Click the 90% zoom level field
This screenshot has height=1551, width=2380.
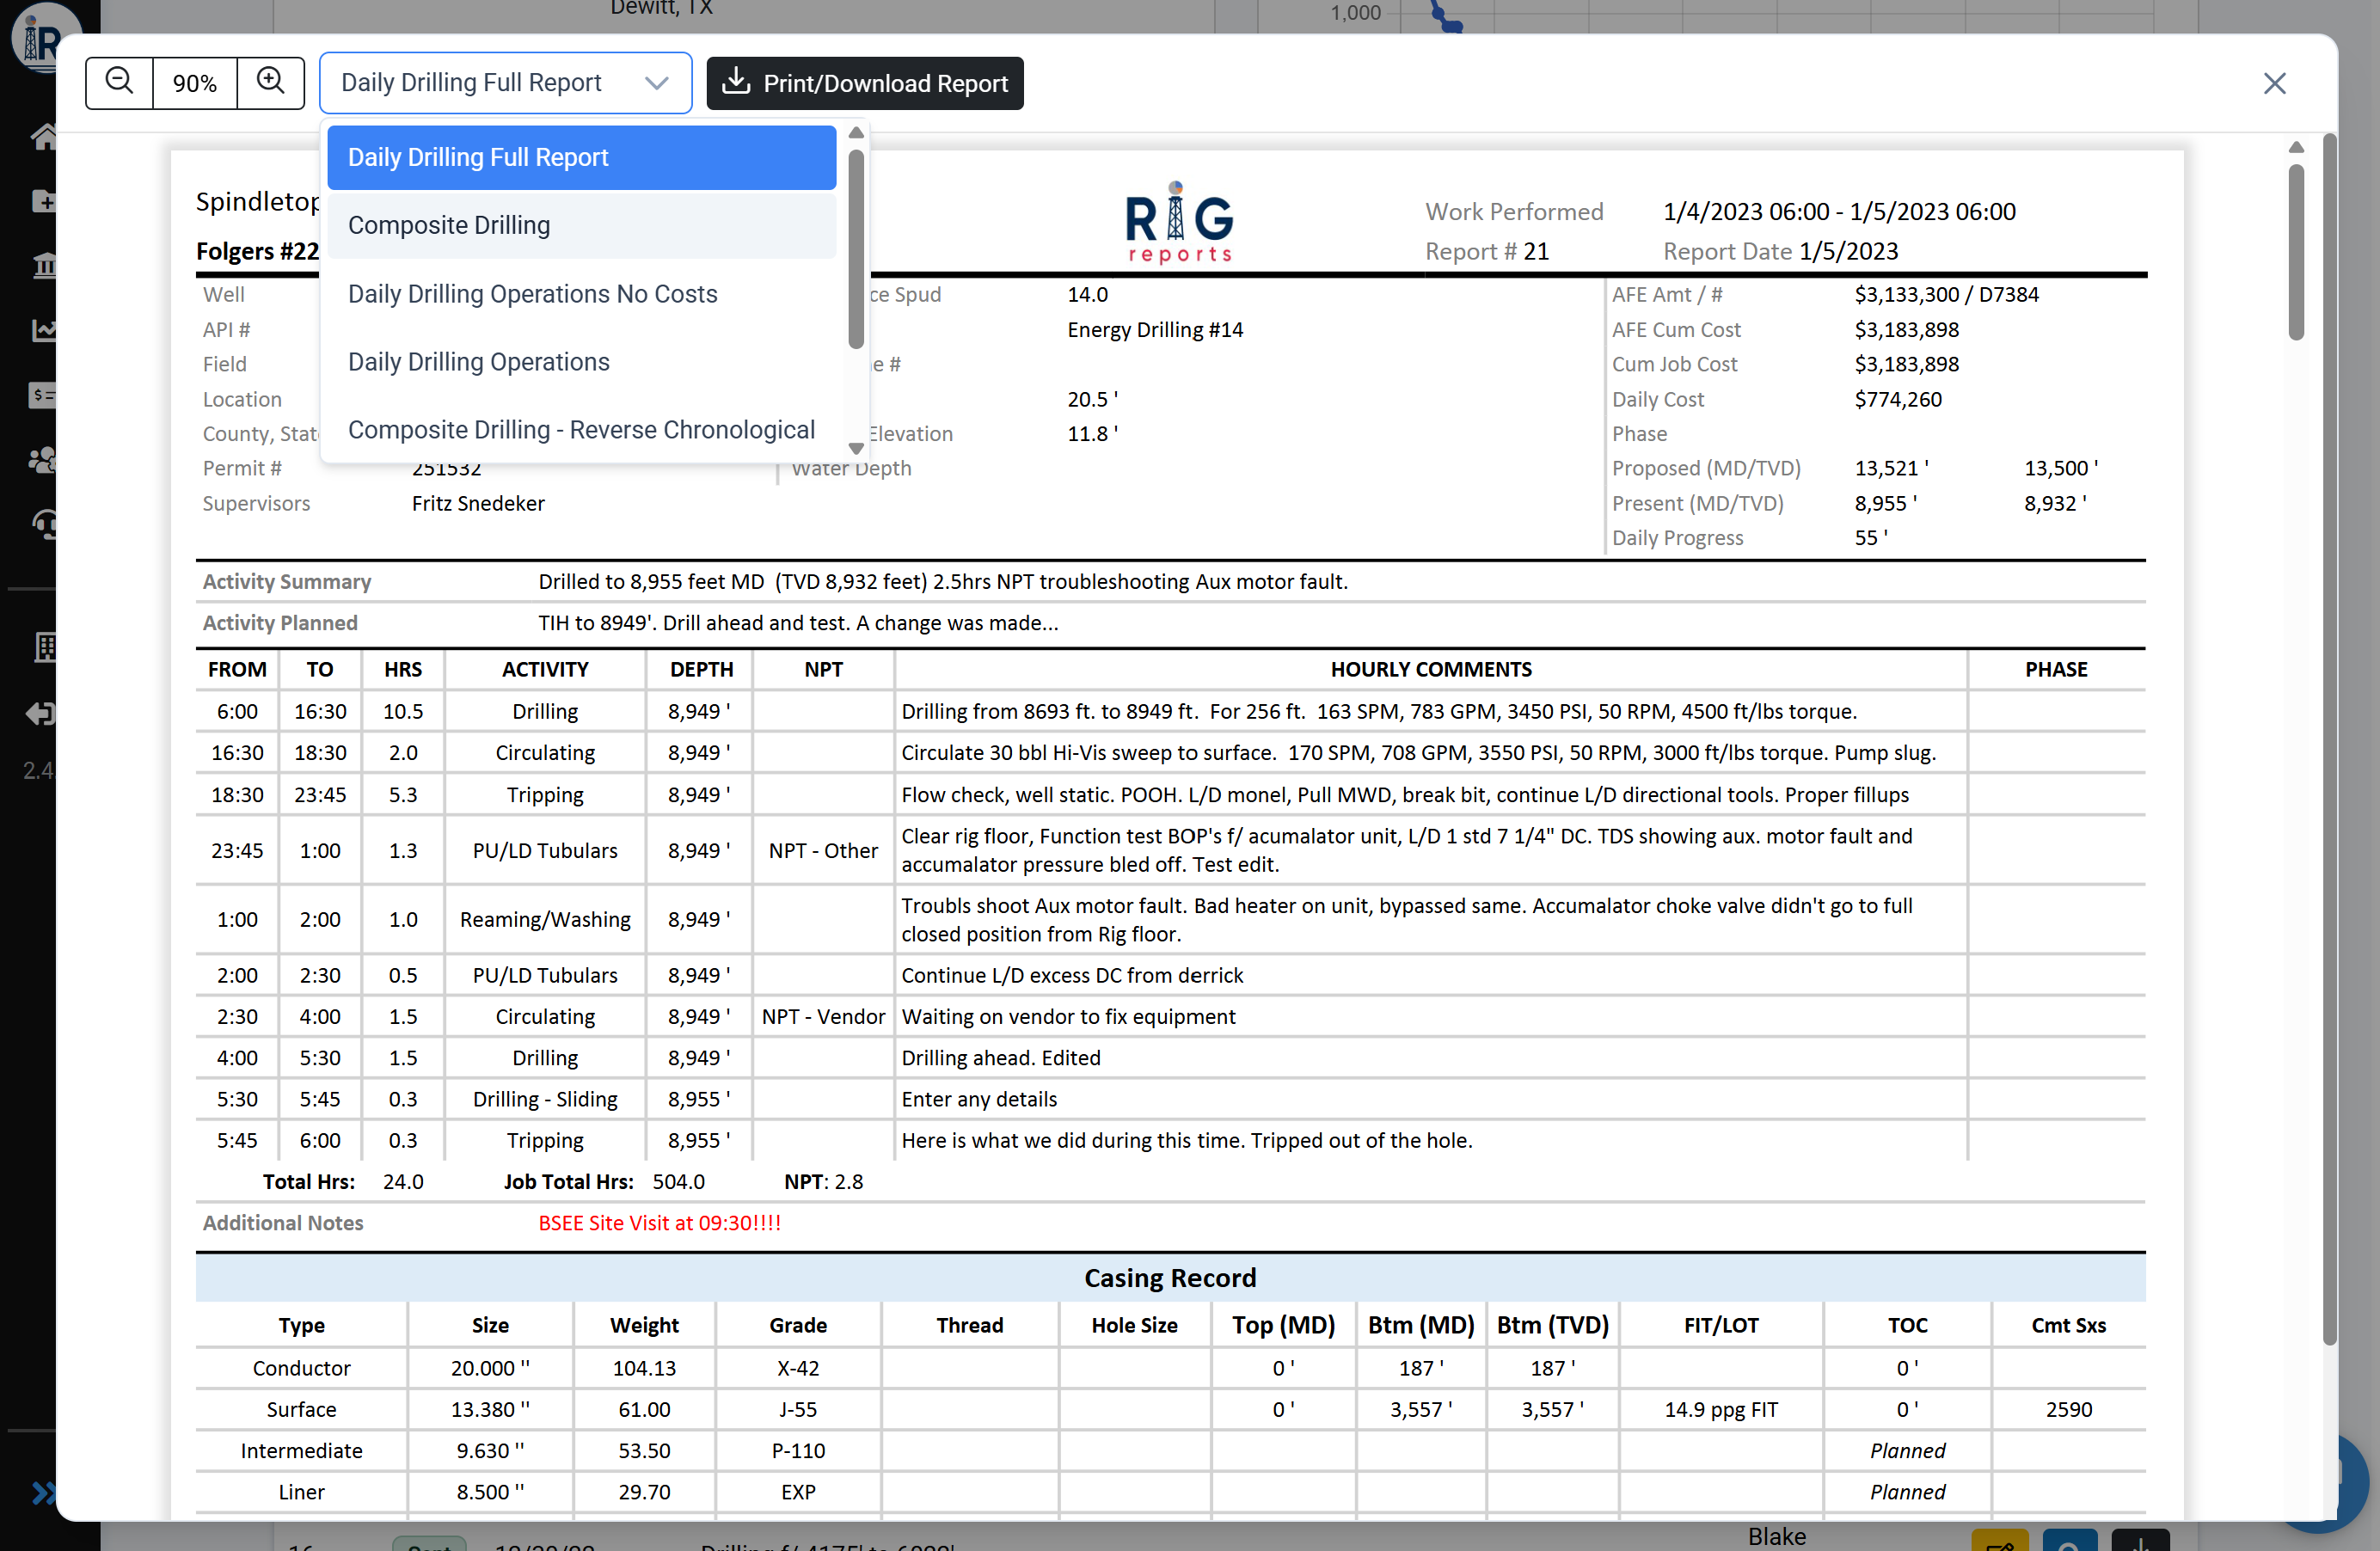pos(195,83)
